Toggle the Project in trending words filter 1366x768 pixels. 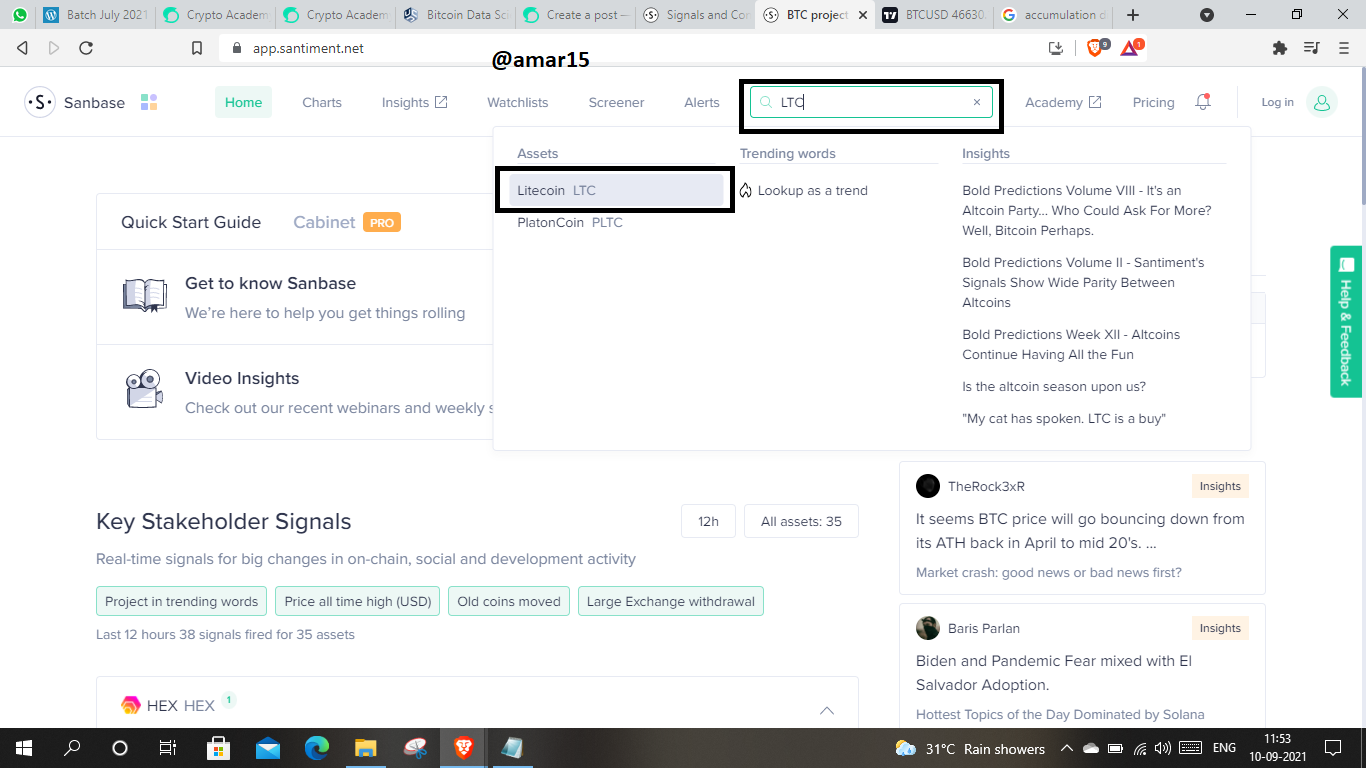pos(182,601)
